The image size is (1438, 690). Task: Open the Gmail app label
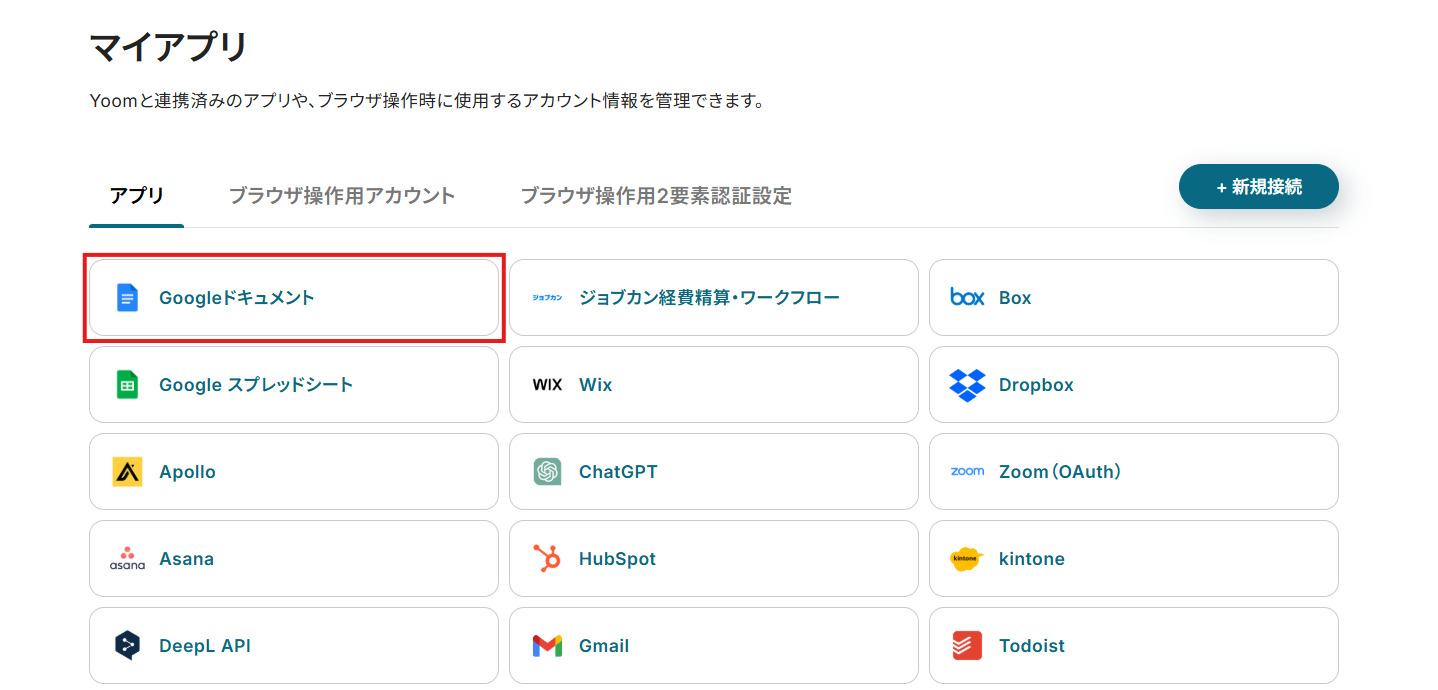pos(604,646)
